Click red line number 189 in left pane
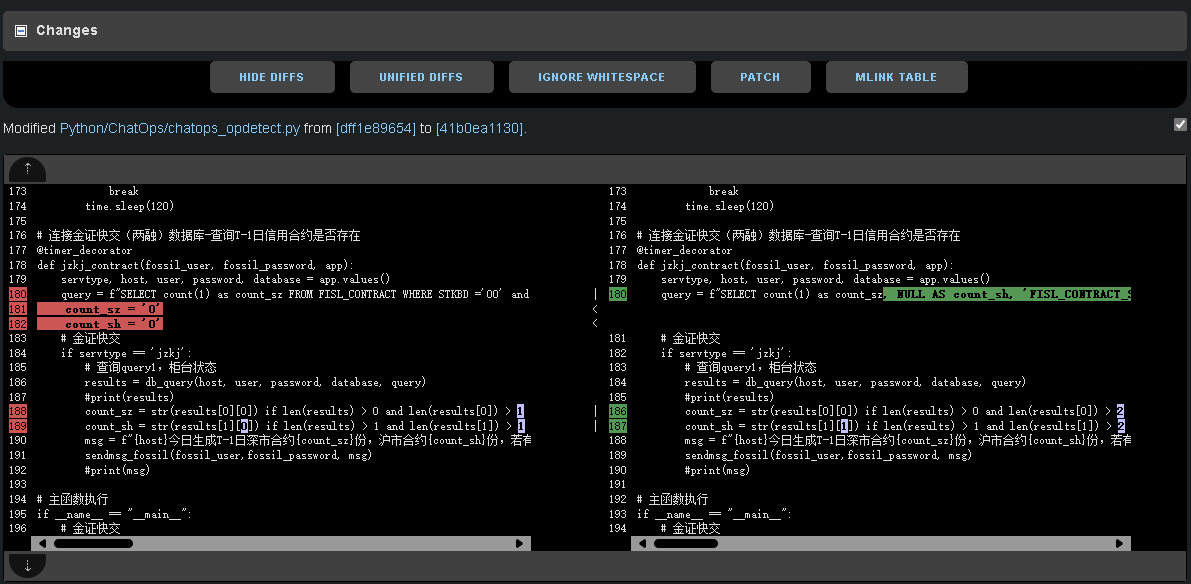 pyautogui.click(x=18, y=426)
